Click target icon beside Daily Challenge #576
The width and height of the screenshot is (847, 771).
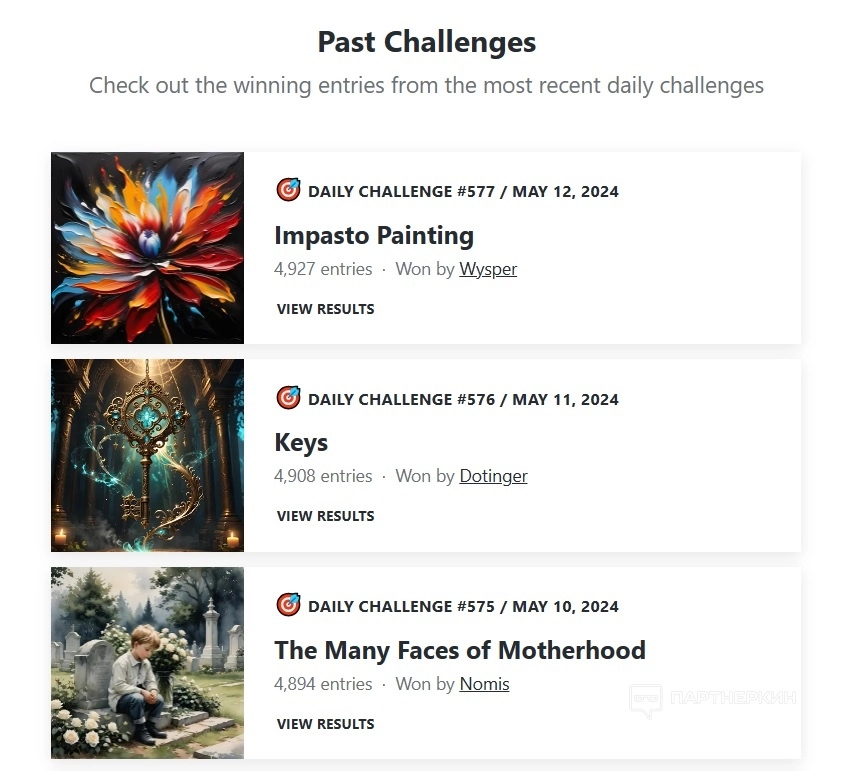(x=288, y=398)
